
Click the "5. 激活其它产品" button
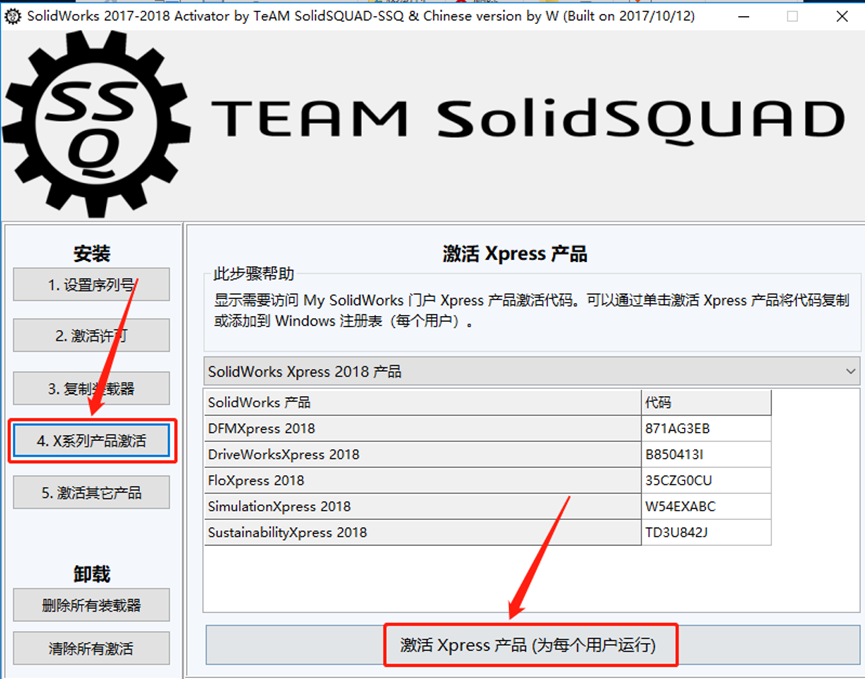pos(91,492)
